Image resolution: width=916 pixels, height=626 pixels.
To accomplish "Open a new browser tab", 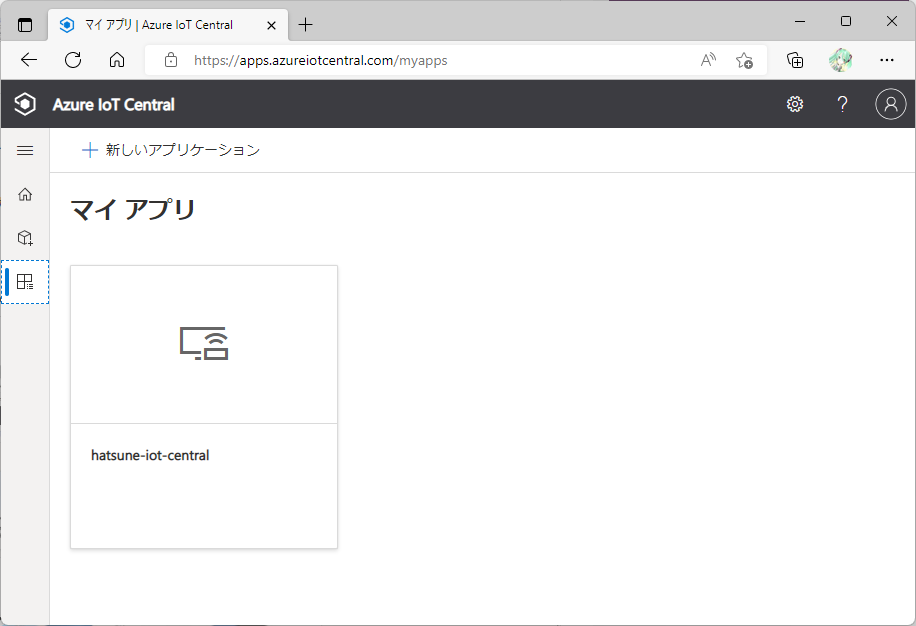I will coord(306,25).
